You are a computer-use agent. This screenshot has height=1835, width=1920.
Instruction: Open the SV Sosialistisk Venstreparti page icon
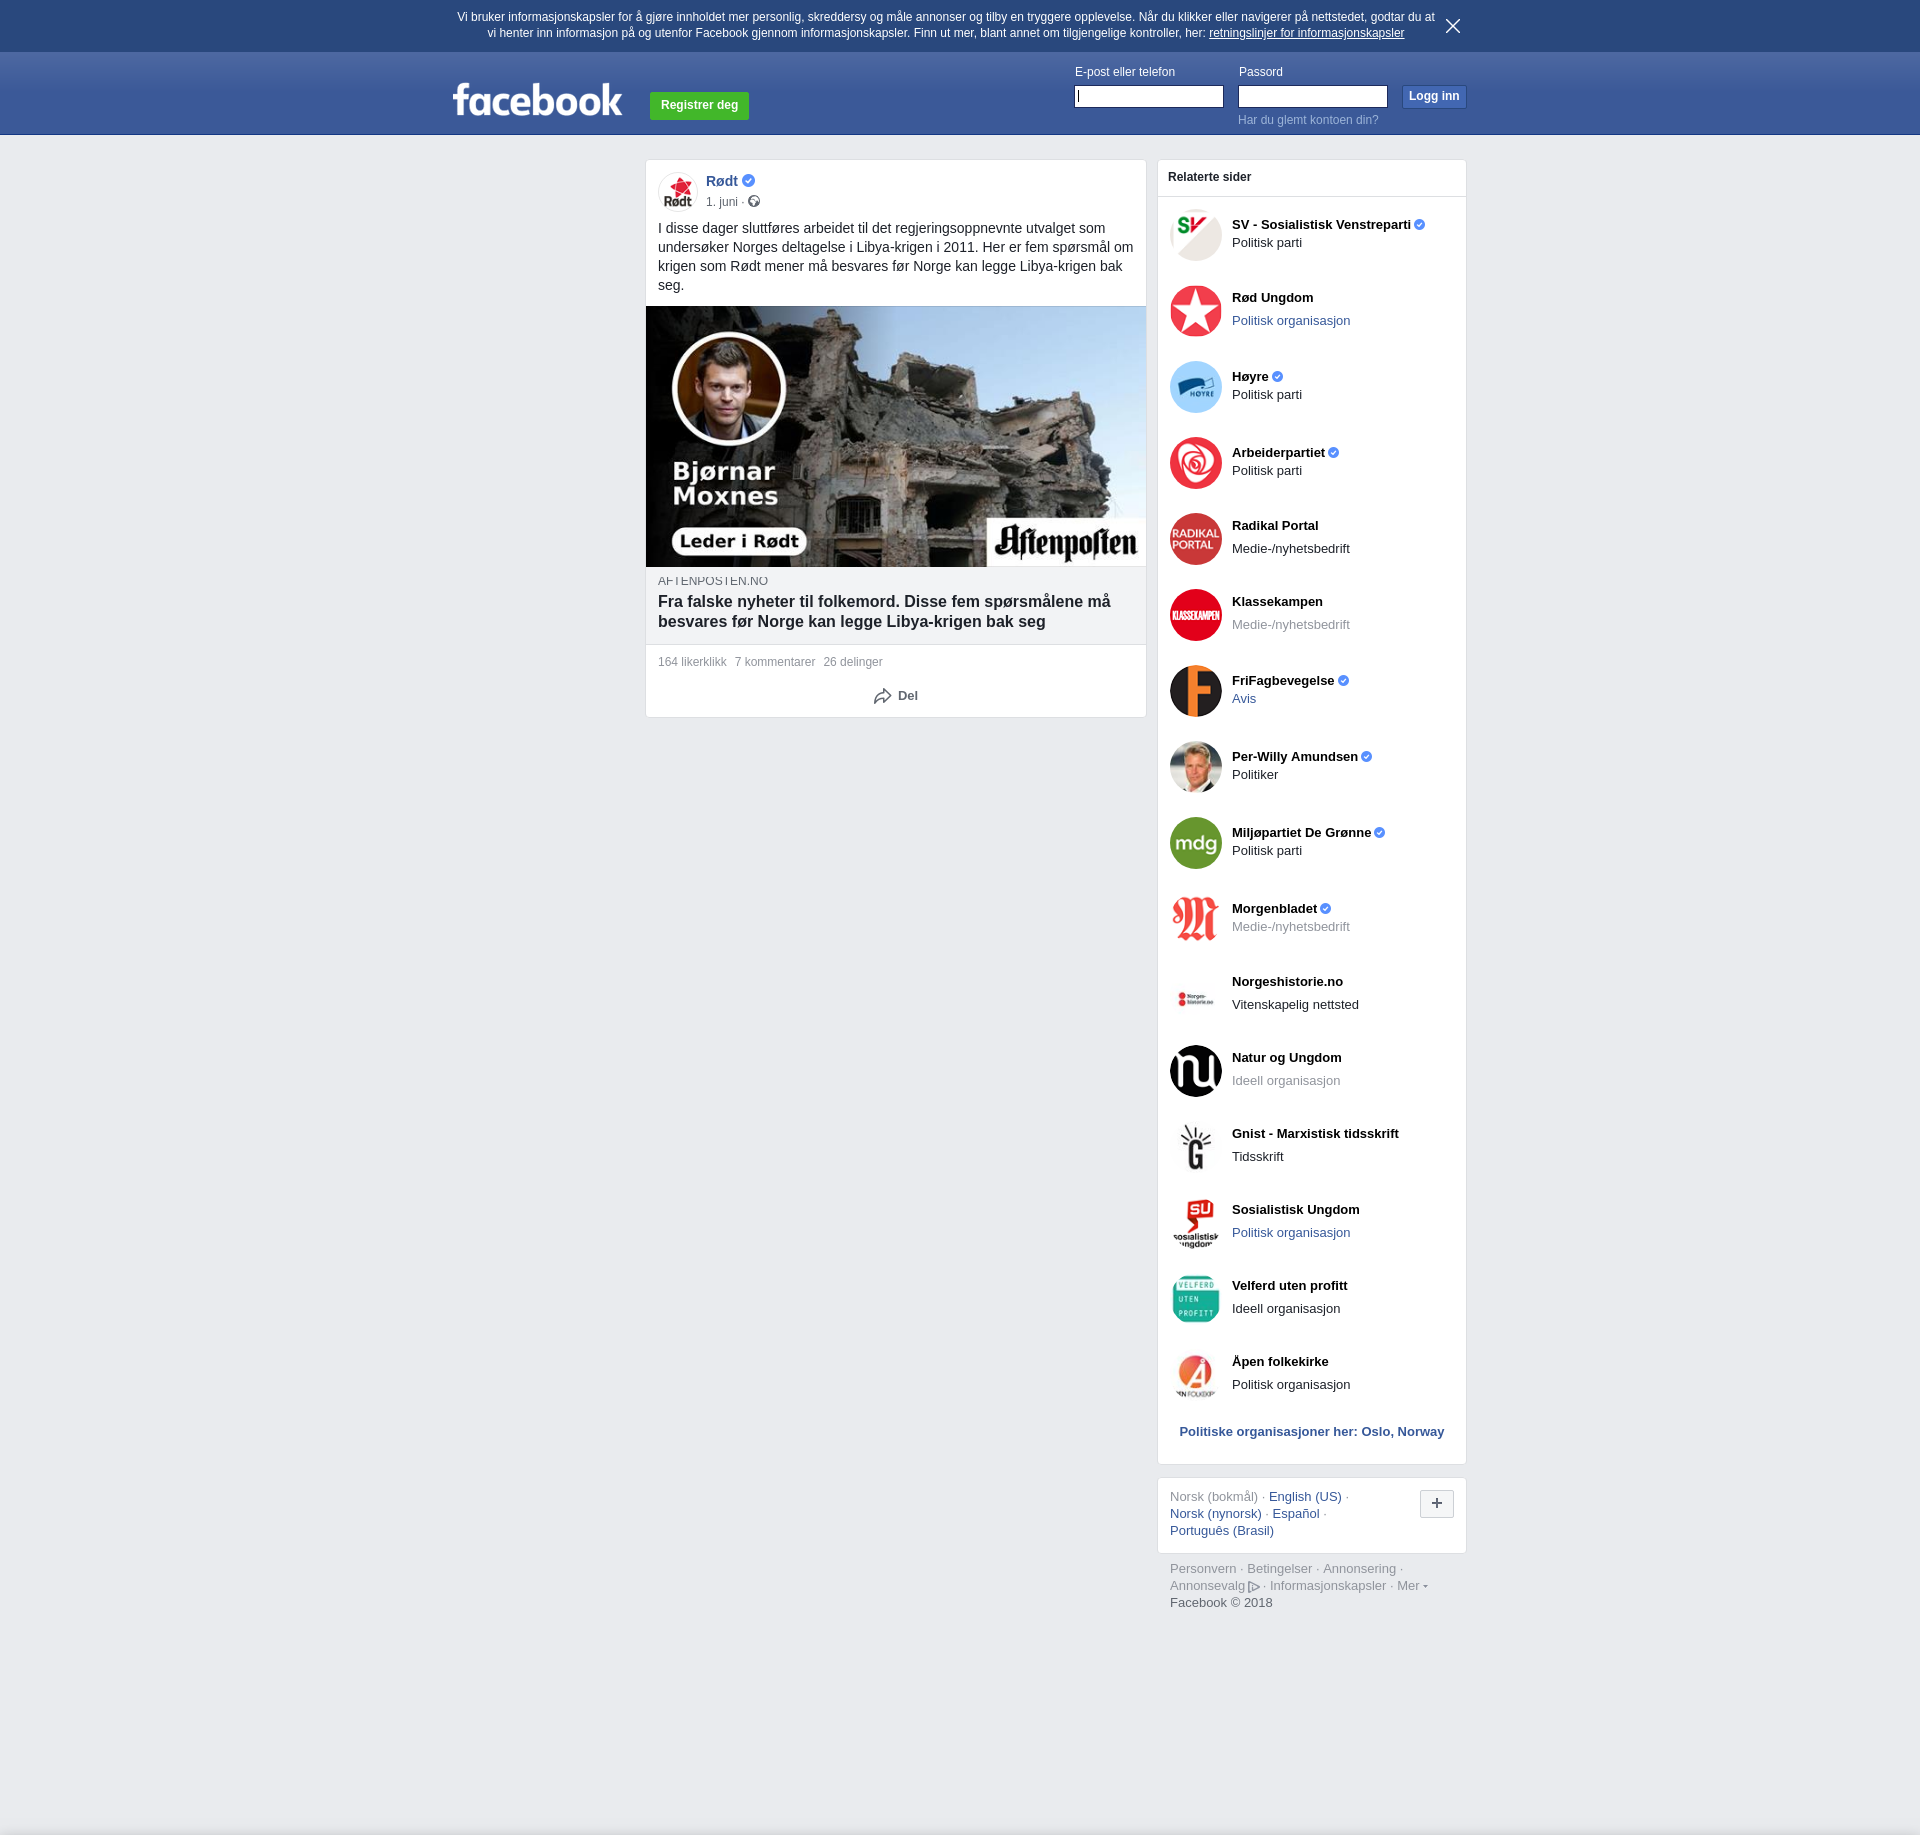(x=1195, y=235)
